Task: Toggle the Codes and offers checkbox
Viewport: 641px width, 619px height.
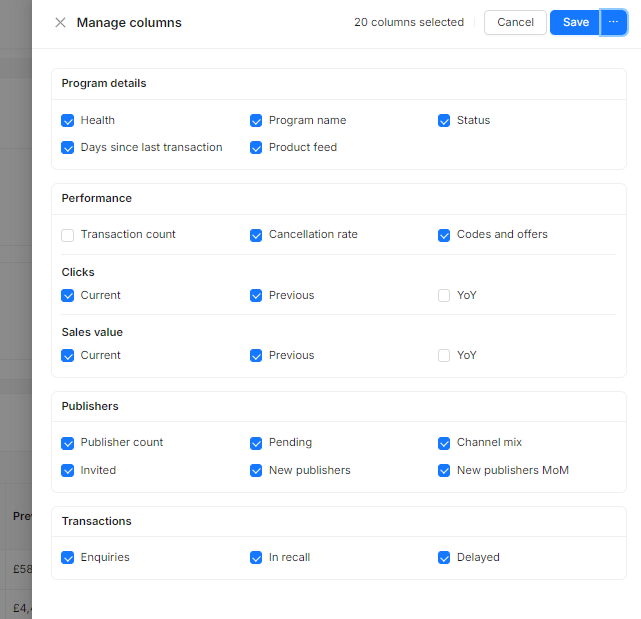Action: coord(444,235)
